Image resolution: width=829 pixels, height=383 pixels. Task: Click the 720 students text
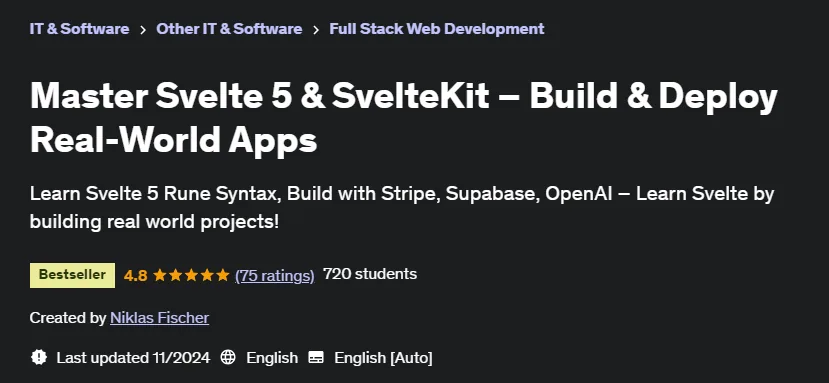tap(370, 274)
